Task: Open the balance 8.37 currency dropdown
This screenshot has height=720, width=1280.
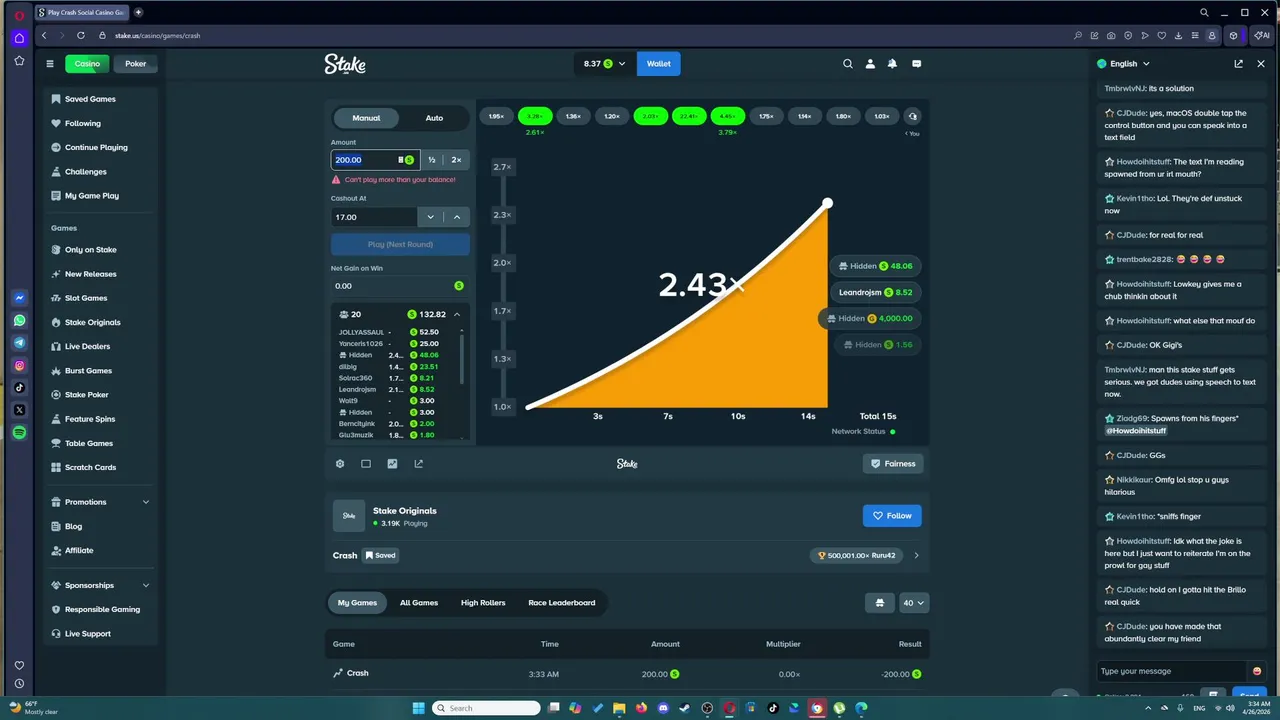Action: tap(604, 64)
